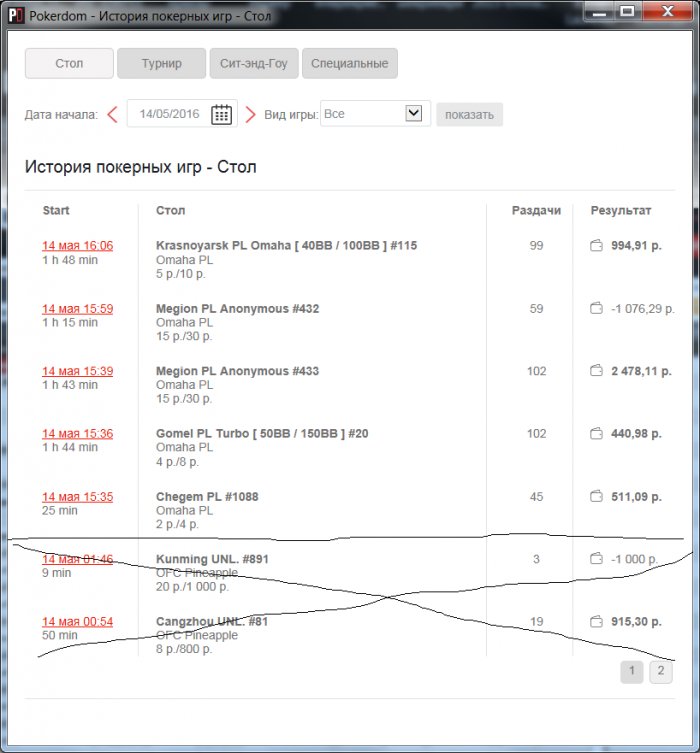Viewport: 700px width, 753px height.
Task: Click the previous date left arrow
Action: click(x=113, y=114)
